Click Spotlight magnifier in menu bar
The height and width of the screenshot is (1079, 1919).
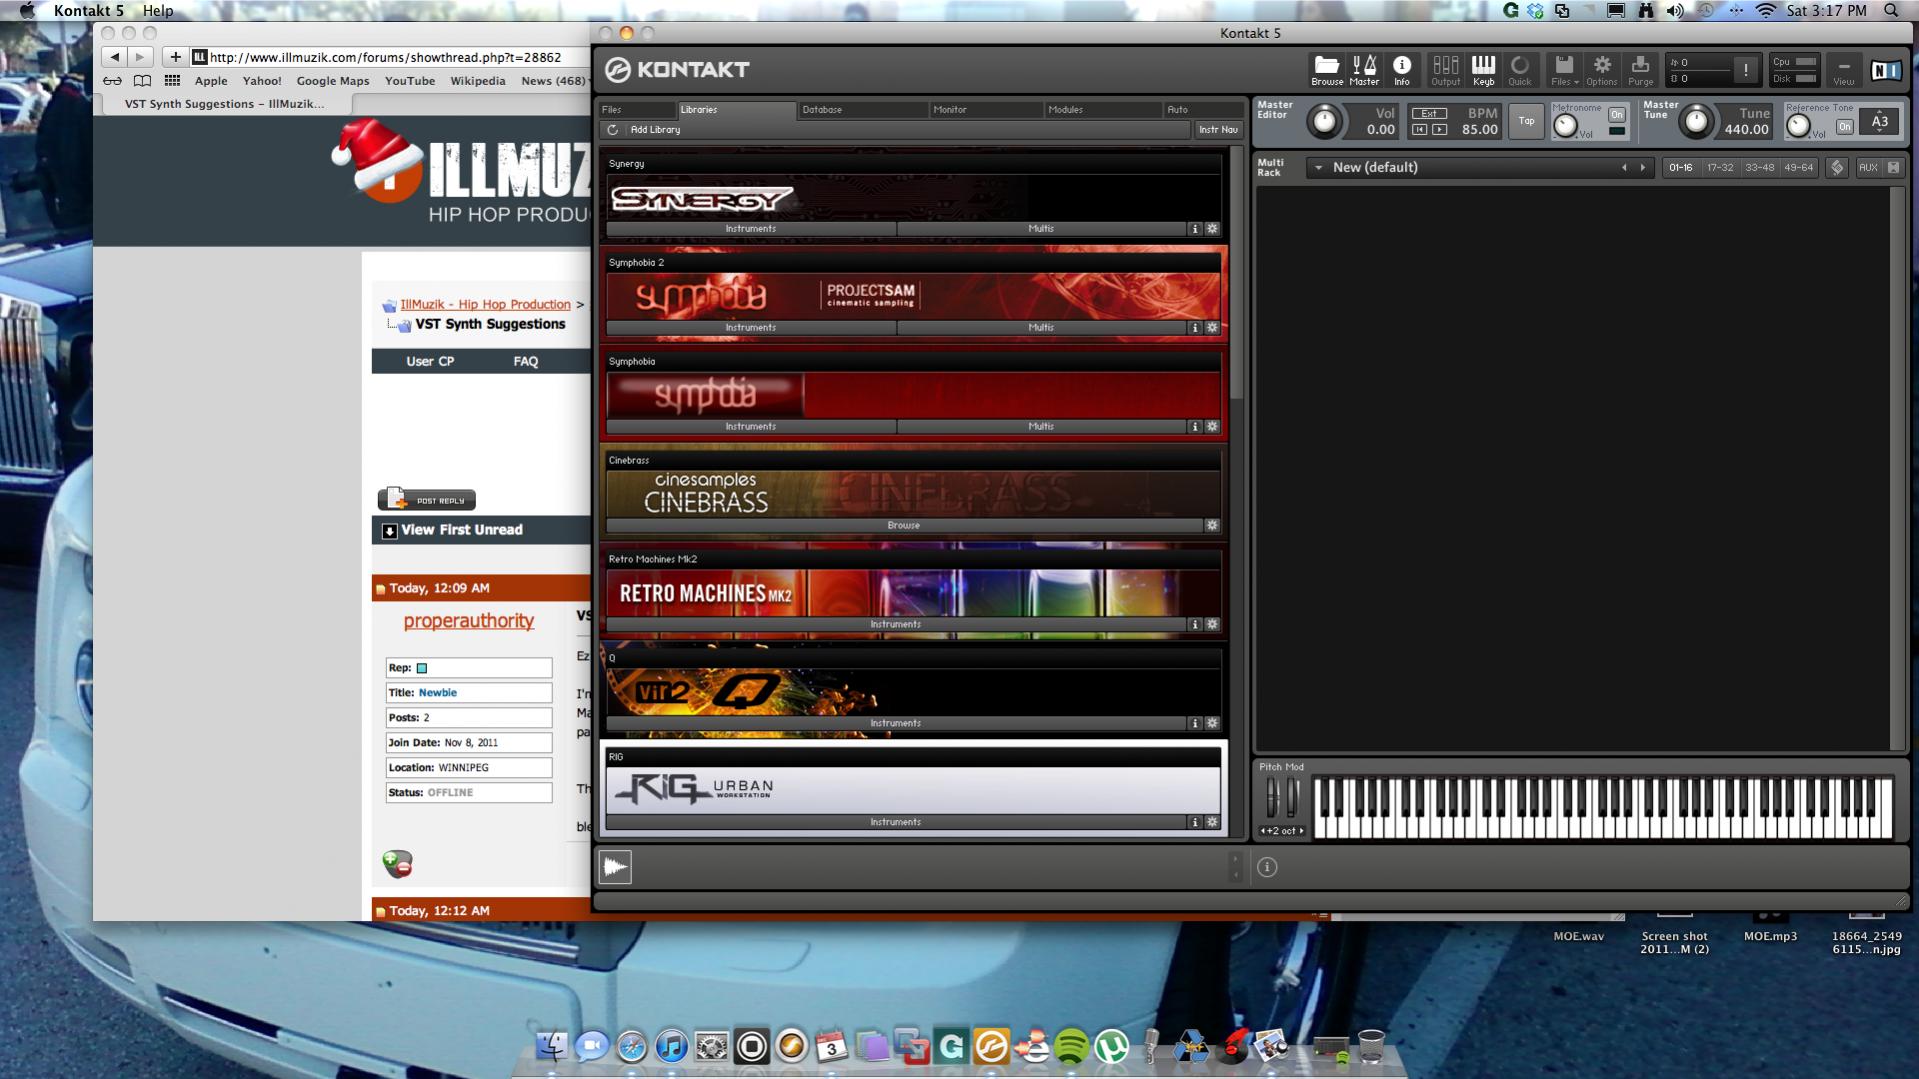1891,11
